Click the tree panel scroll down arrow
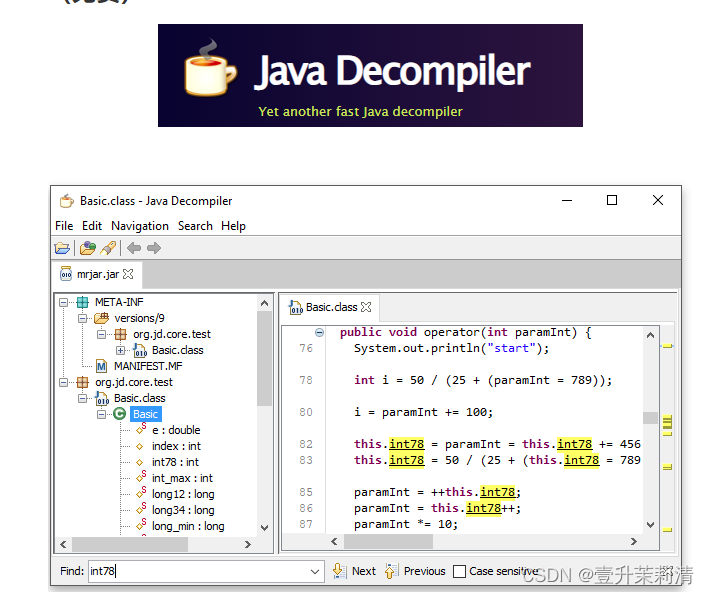Image resolution: width=709 pixels, height=594 pixels. [x=265, y=528]
